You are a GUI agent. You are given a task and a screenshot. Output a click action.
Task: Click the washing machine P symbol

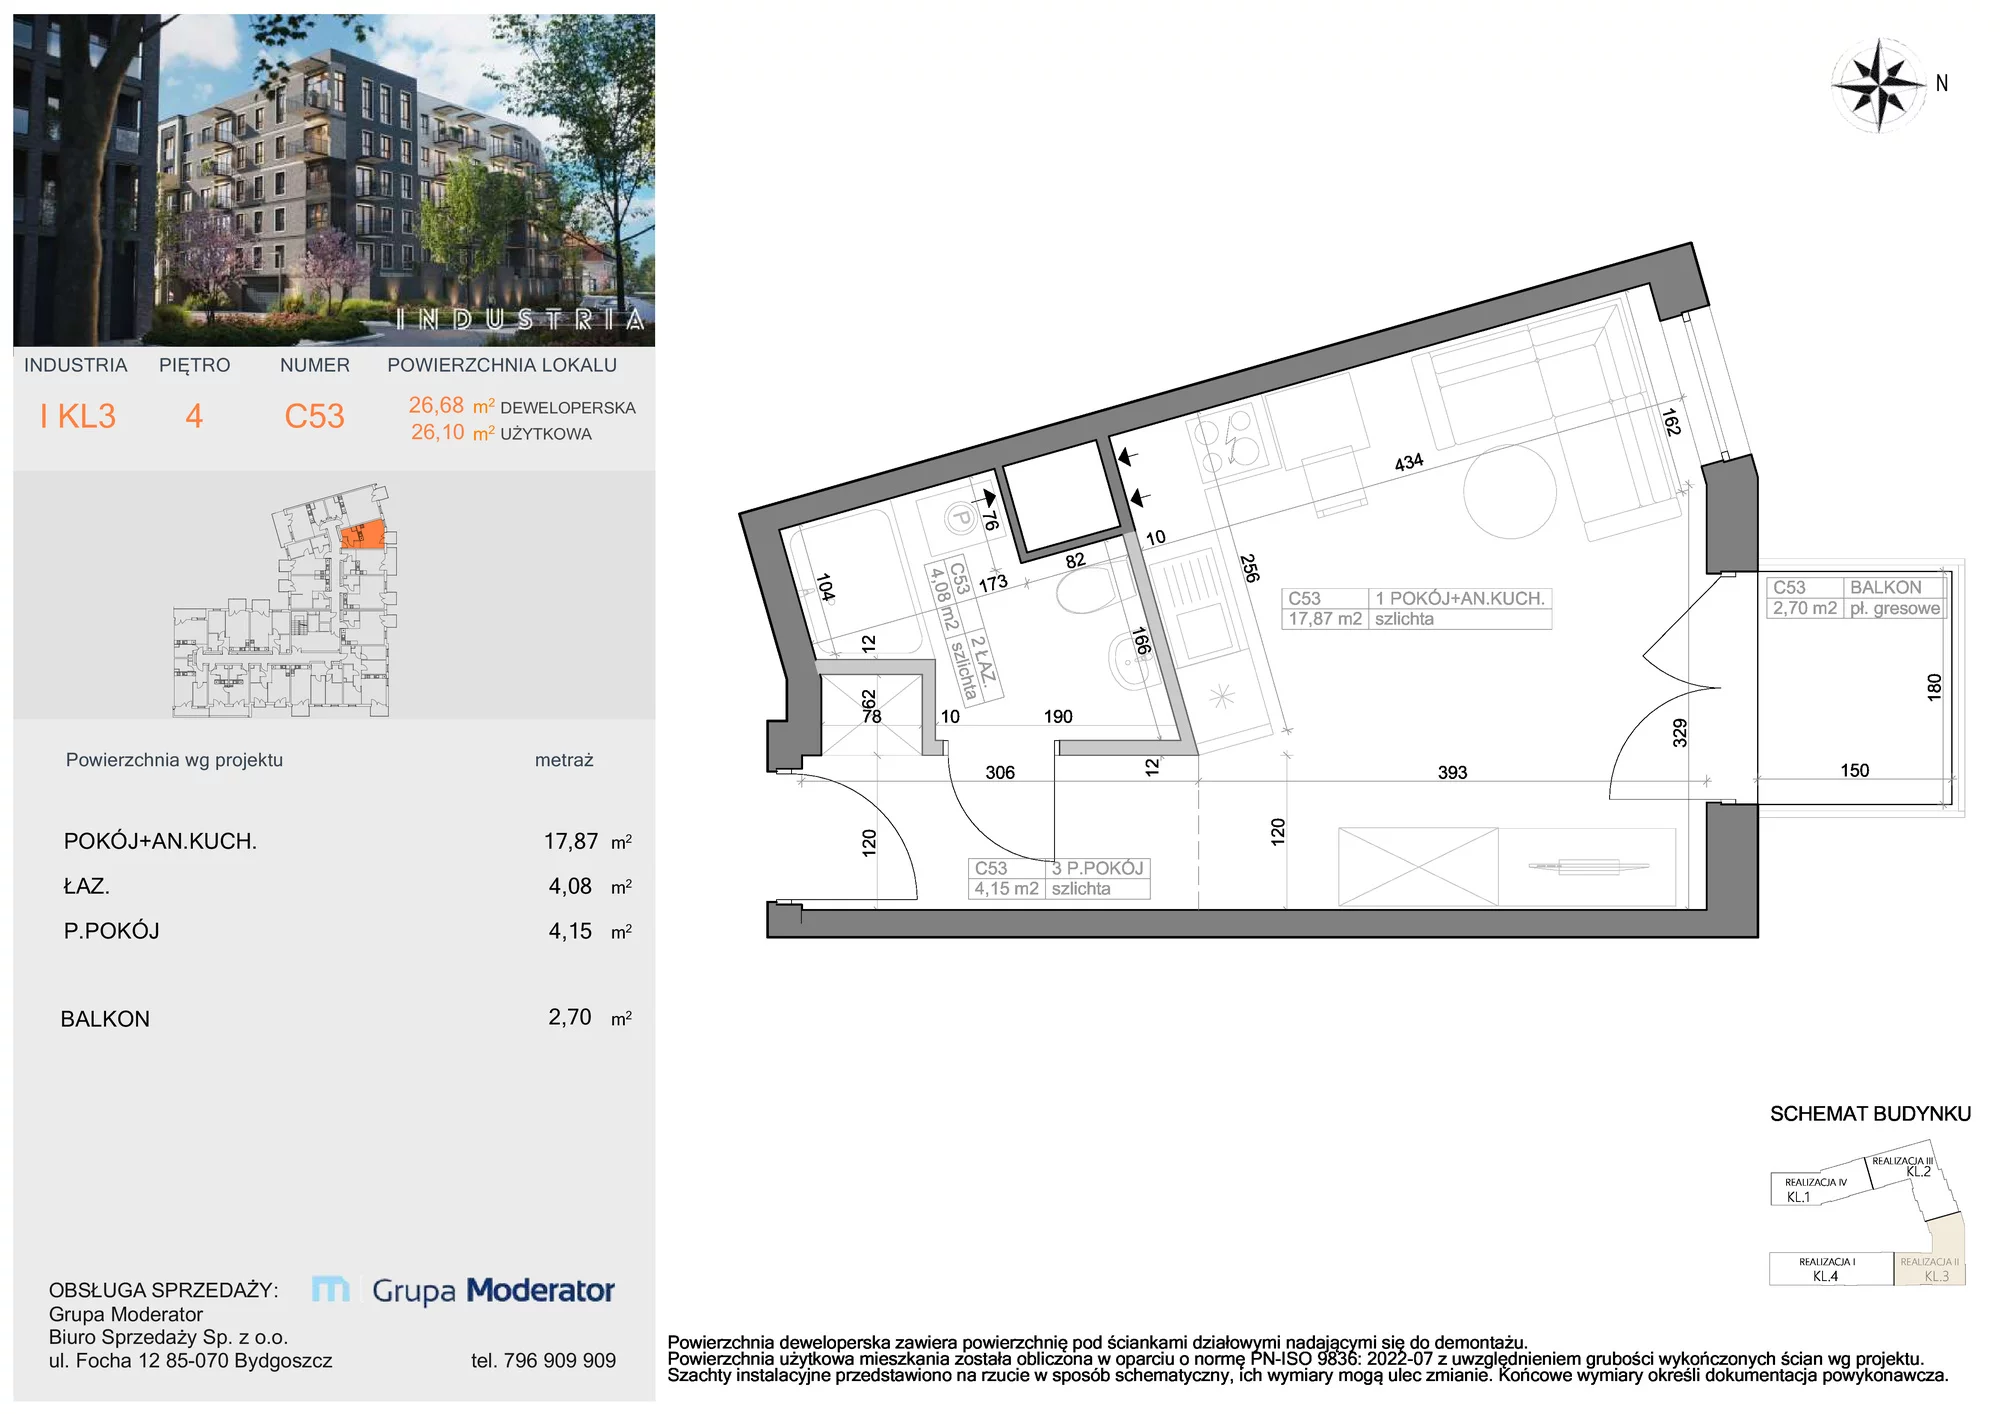point(961,518)
